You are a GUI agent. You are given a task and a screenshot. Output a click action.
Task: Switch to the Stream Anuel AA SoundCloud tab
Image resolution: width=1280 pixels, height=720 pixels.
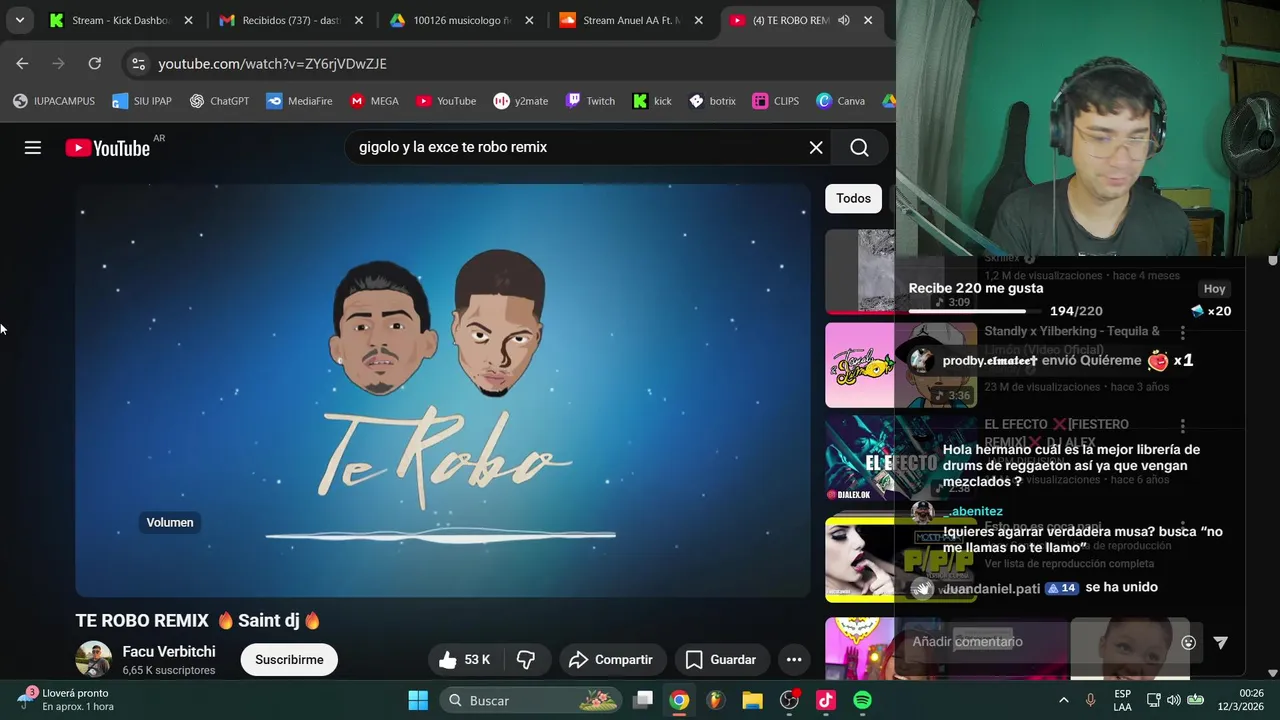tap(632, 20)
